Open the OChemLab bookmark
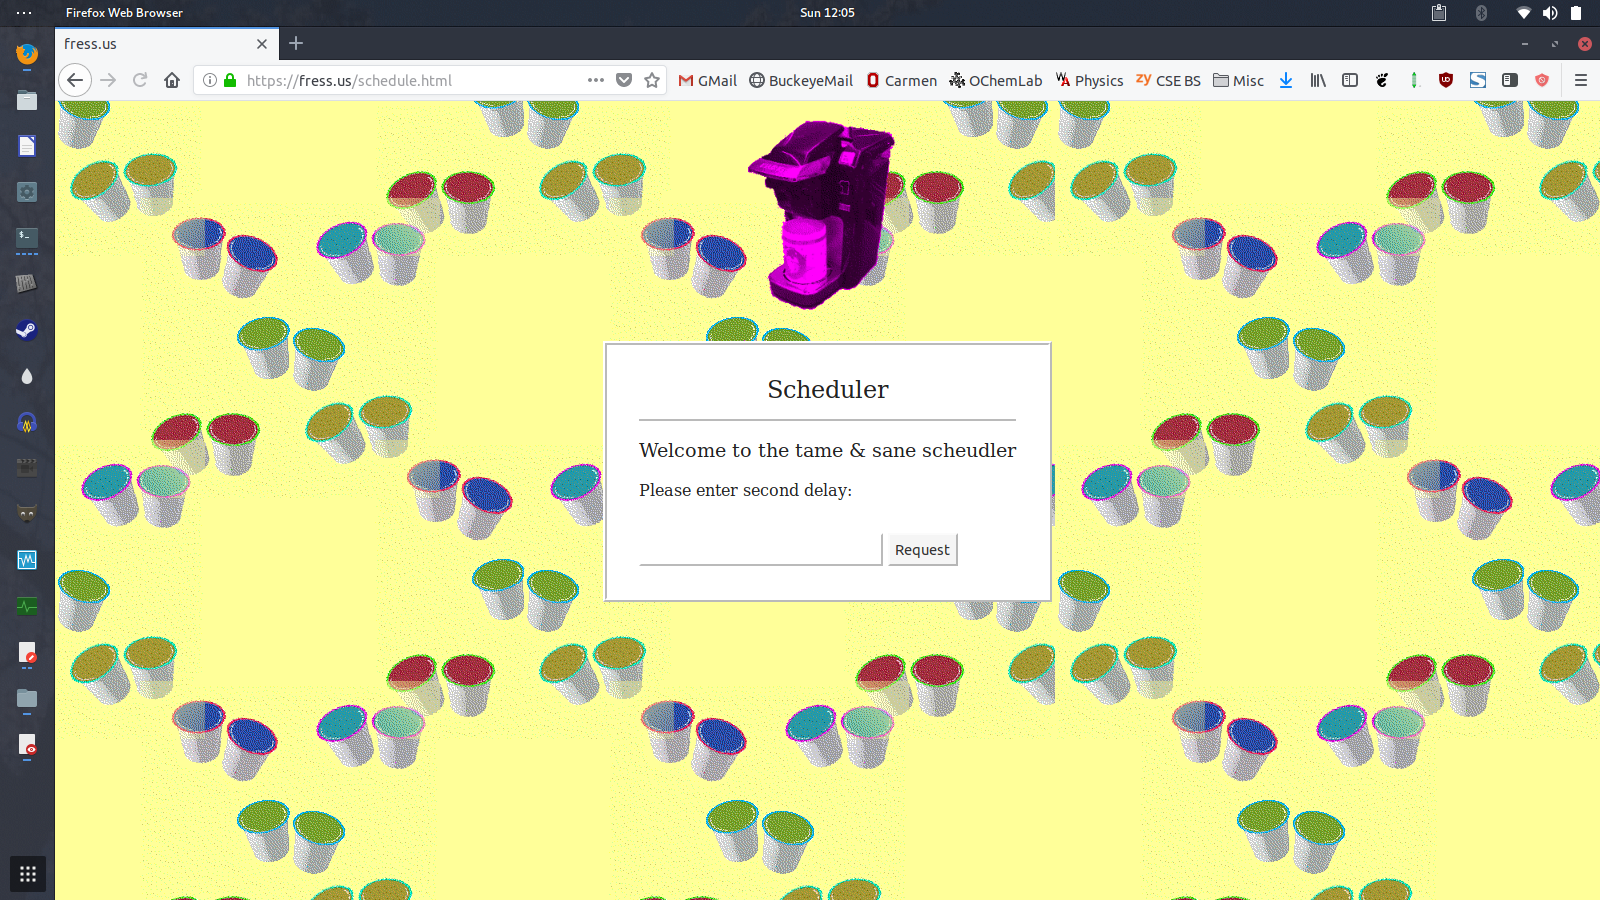 pos(995,80)
